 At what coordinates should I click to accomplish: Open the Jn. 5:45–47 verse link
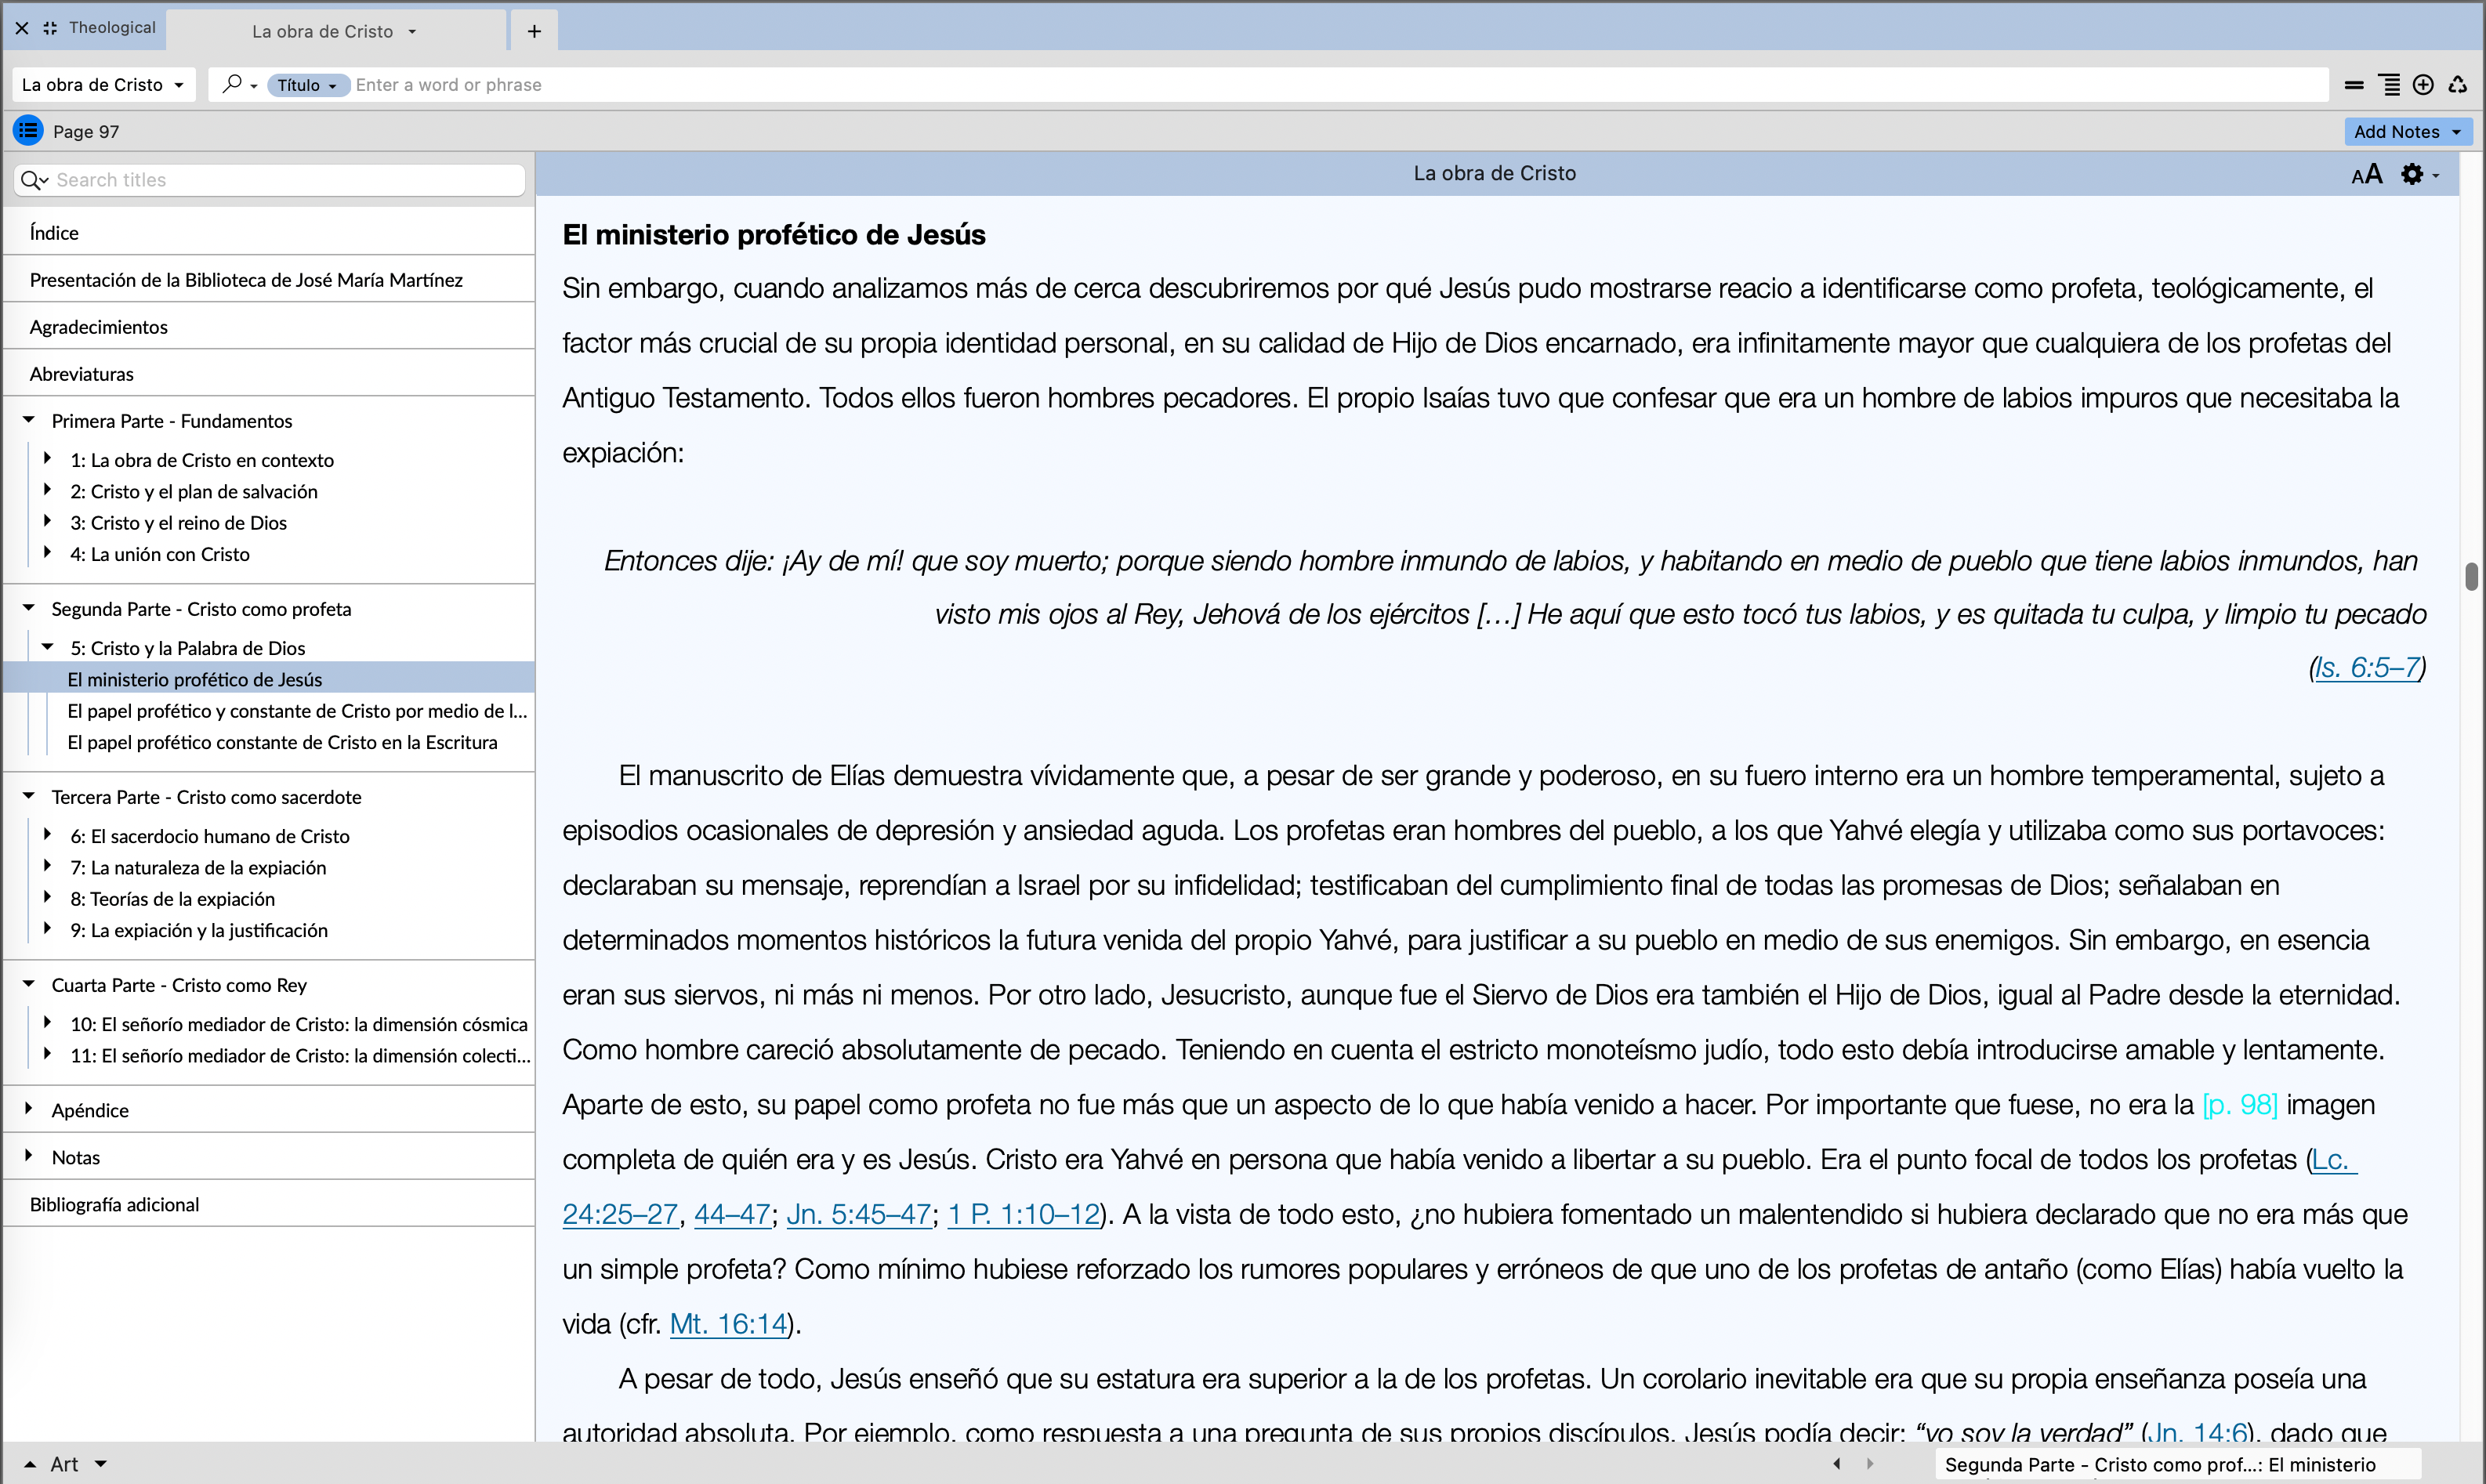point(859,1214)
